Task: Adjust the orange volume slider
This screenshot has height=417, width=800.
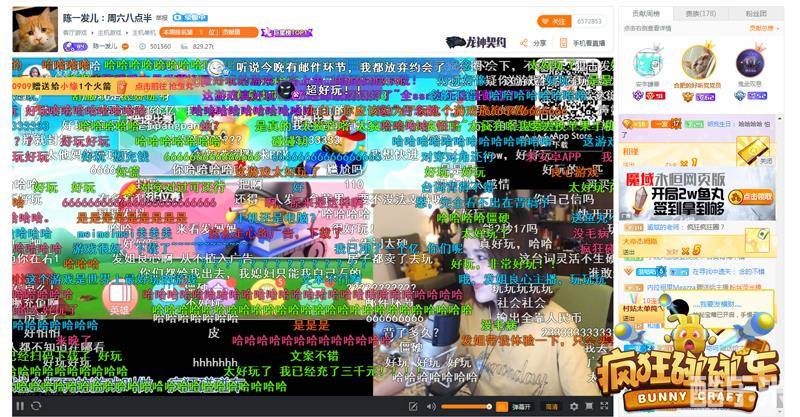Action: tap(466, 406)
